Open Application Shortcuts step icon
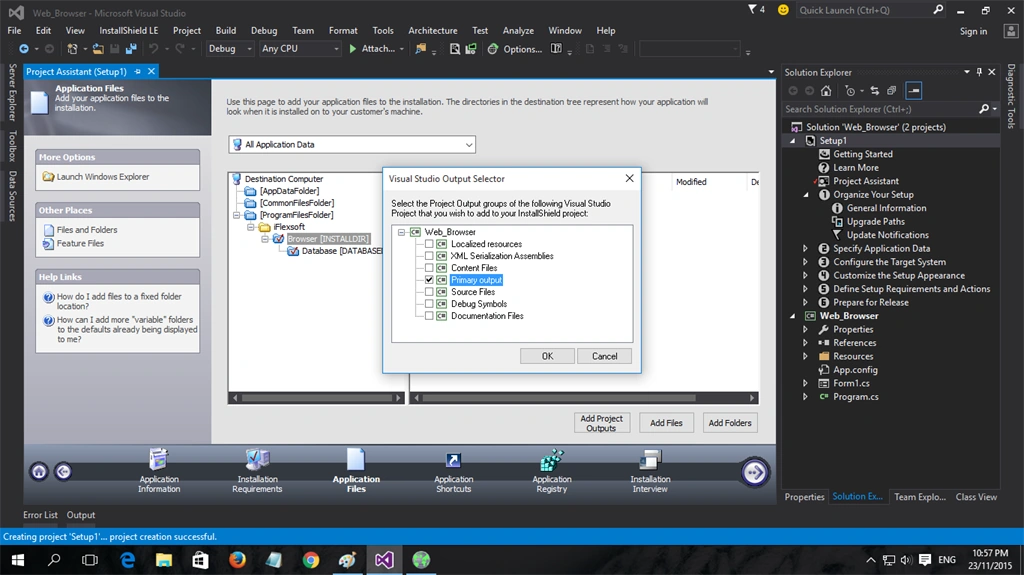Image resolution: width=1024 pixels, height=575 pixels. pos(453,461)
